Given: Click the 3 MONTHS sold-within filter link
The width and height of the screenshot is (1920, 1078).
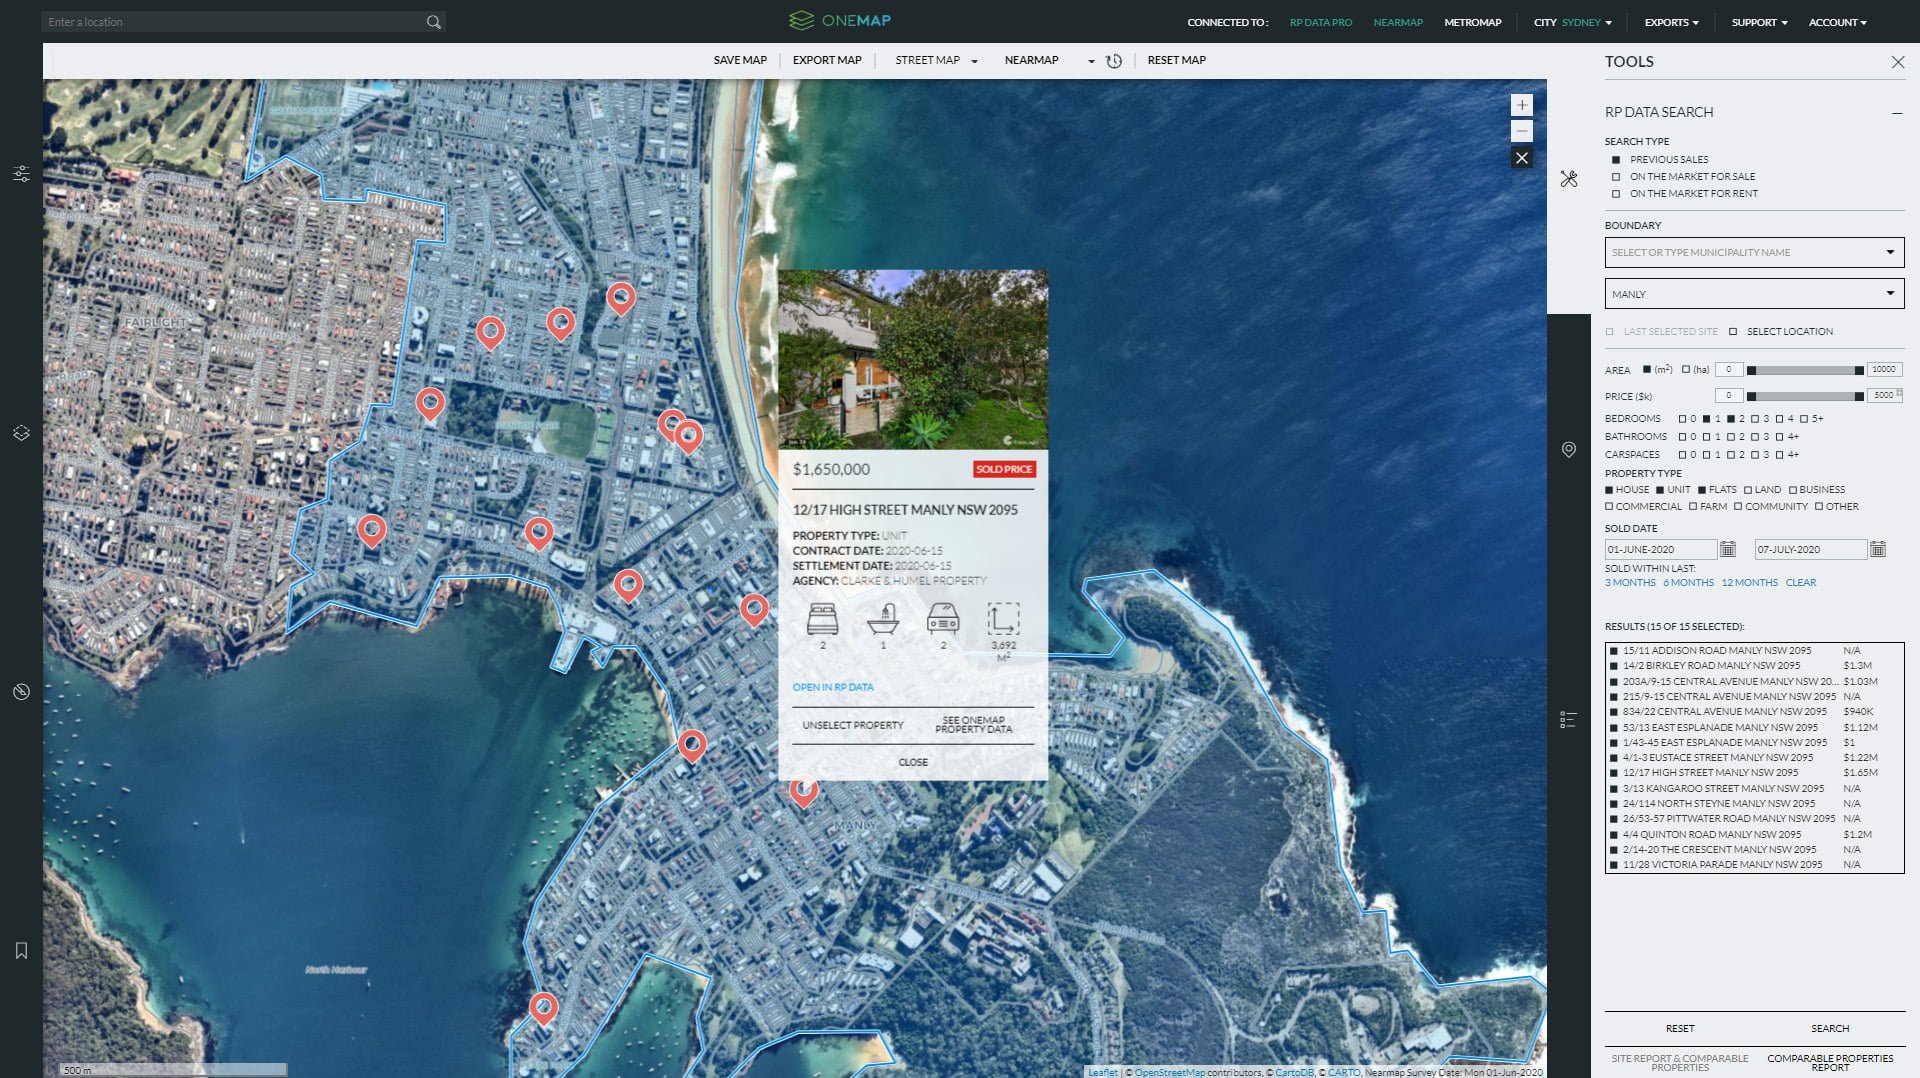Looking at the screenshot, I should [x=1629, y=582].
